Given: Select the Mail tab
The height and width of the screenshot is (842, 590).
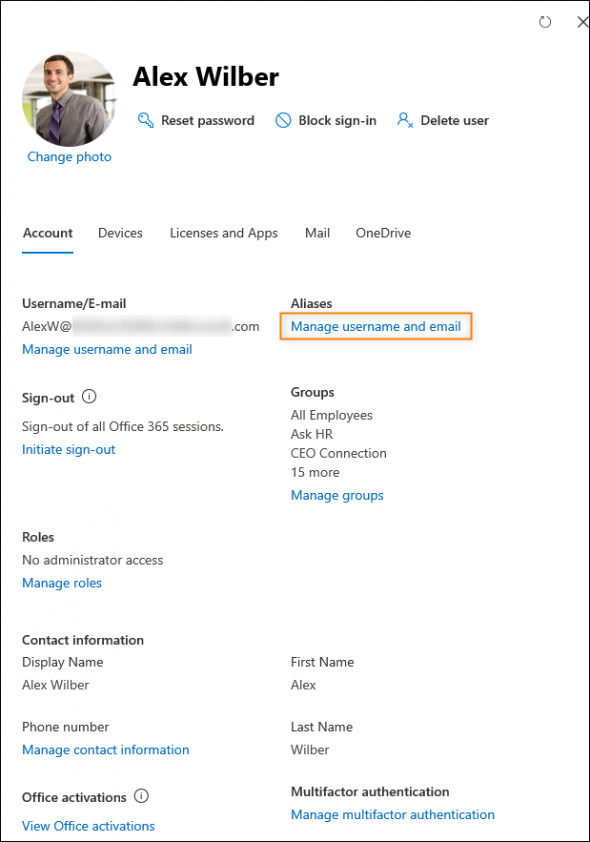Looking at the screenshot, I should coord(317,233).
